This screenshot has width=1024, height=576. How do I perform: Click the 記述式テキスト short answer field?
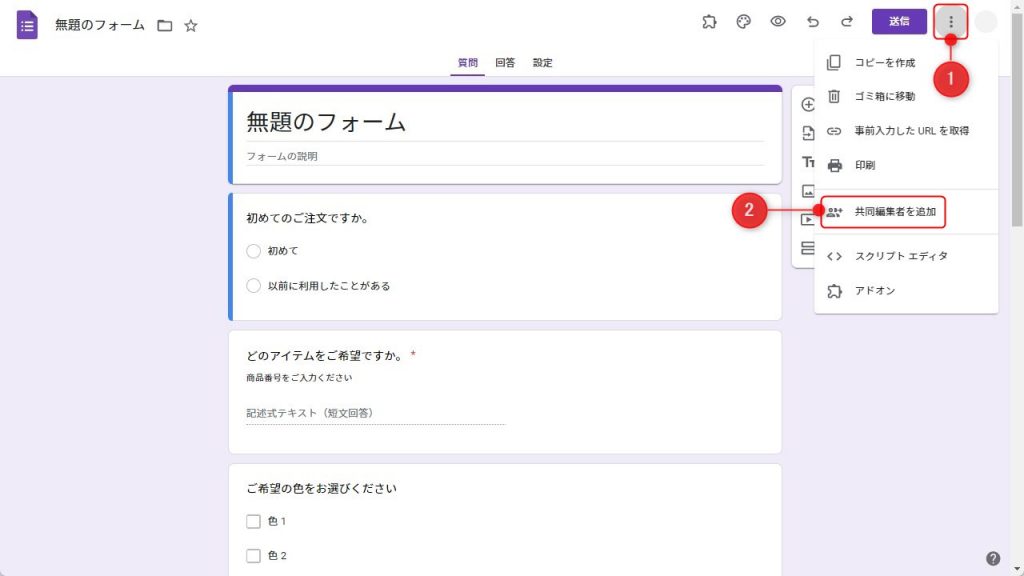tap(376, 413)
